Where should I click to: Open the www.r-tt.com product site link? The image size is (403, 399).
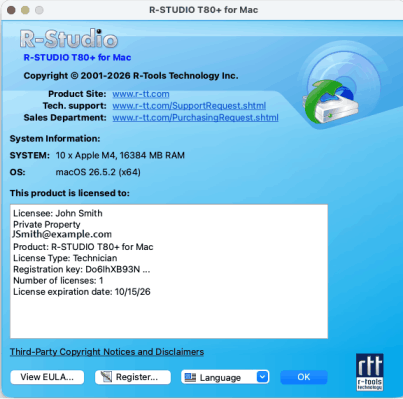click(x=141, y=94)
